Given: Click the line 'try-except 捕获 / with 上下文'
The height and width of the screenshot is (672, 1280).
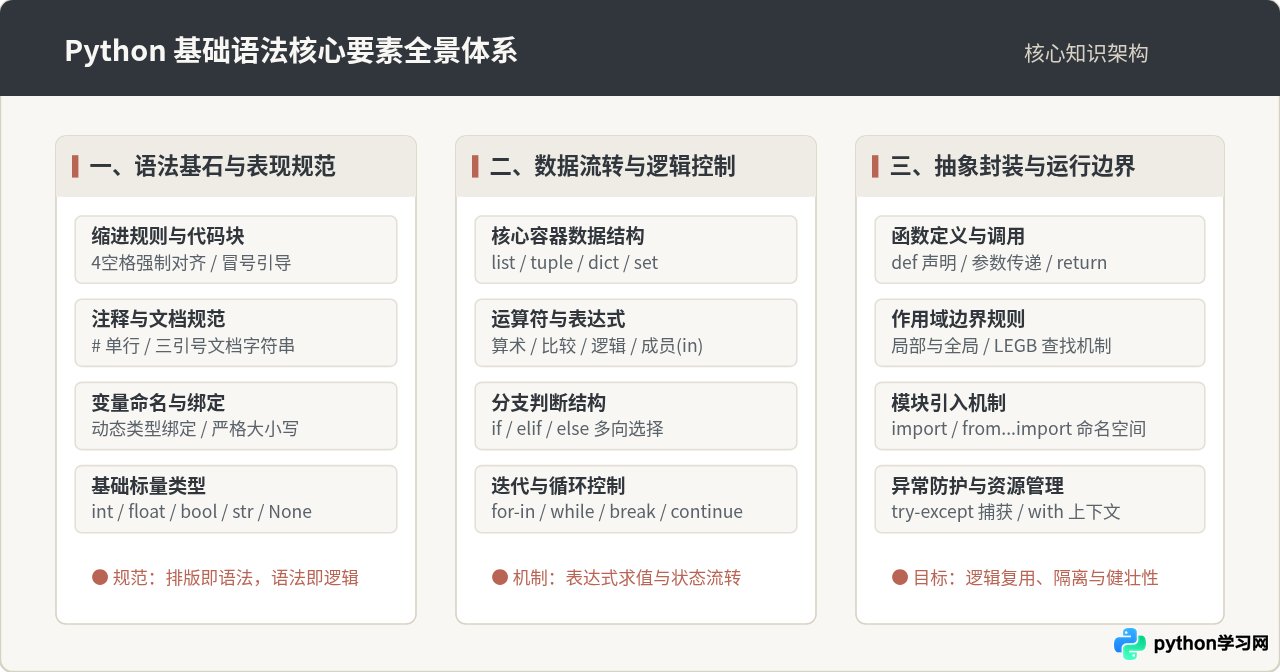Looking at the screenshot, I should [x=1005, y=512].
